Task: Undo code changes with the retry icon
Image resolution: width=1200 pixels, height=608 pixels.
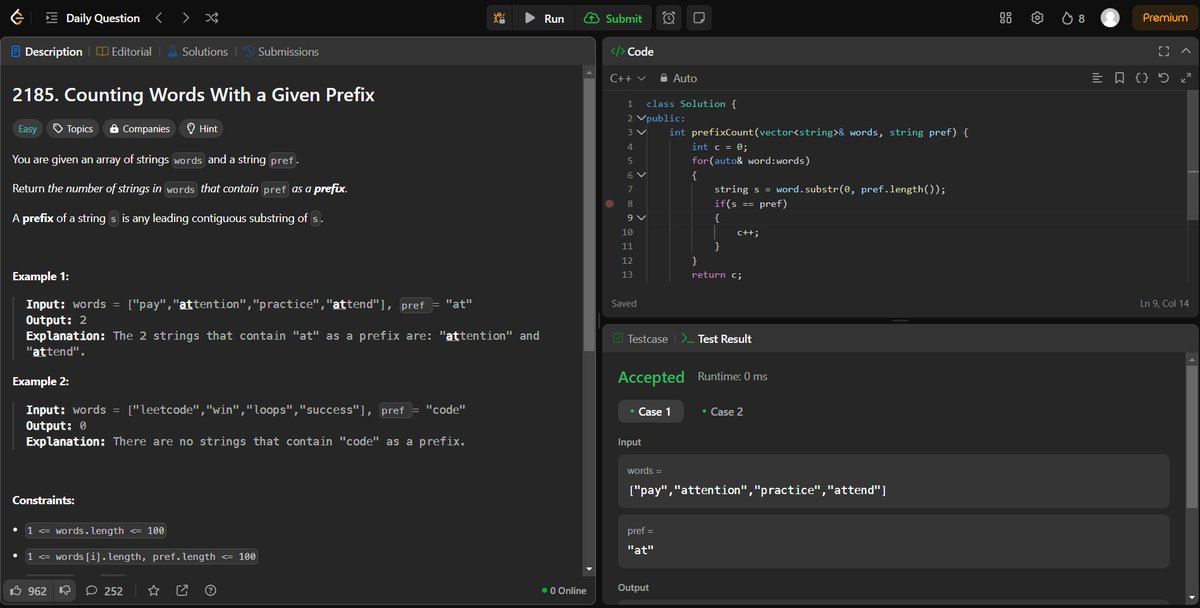Action: click(1163, 77)
